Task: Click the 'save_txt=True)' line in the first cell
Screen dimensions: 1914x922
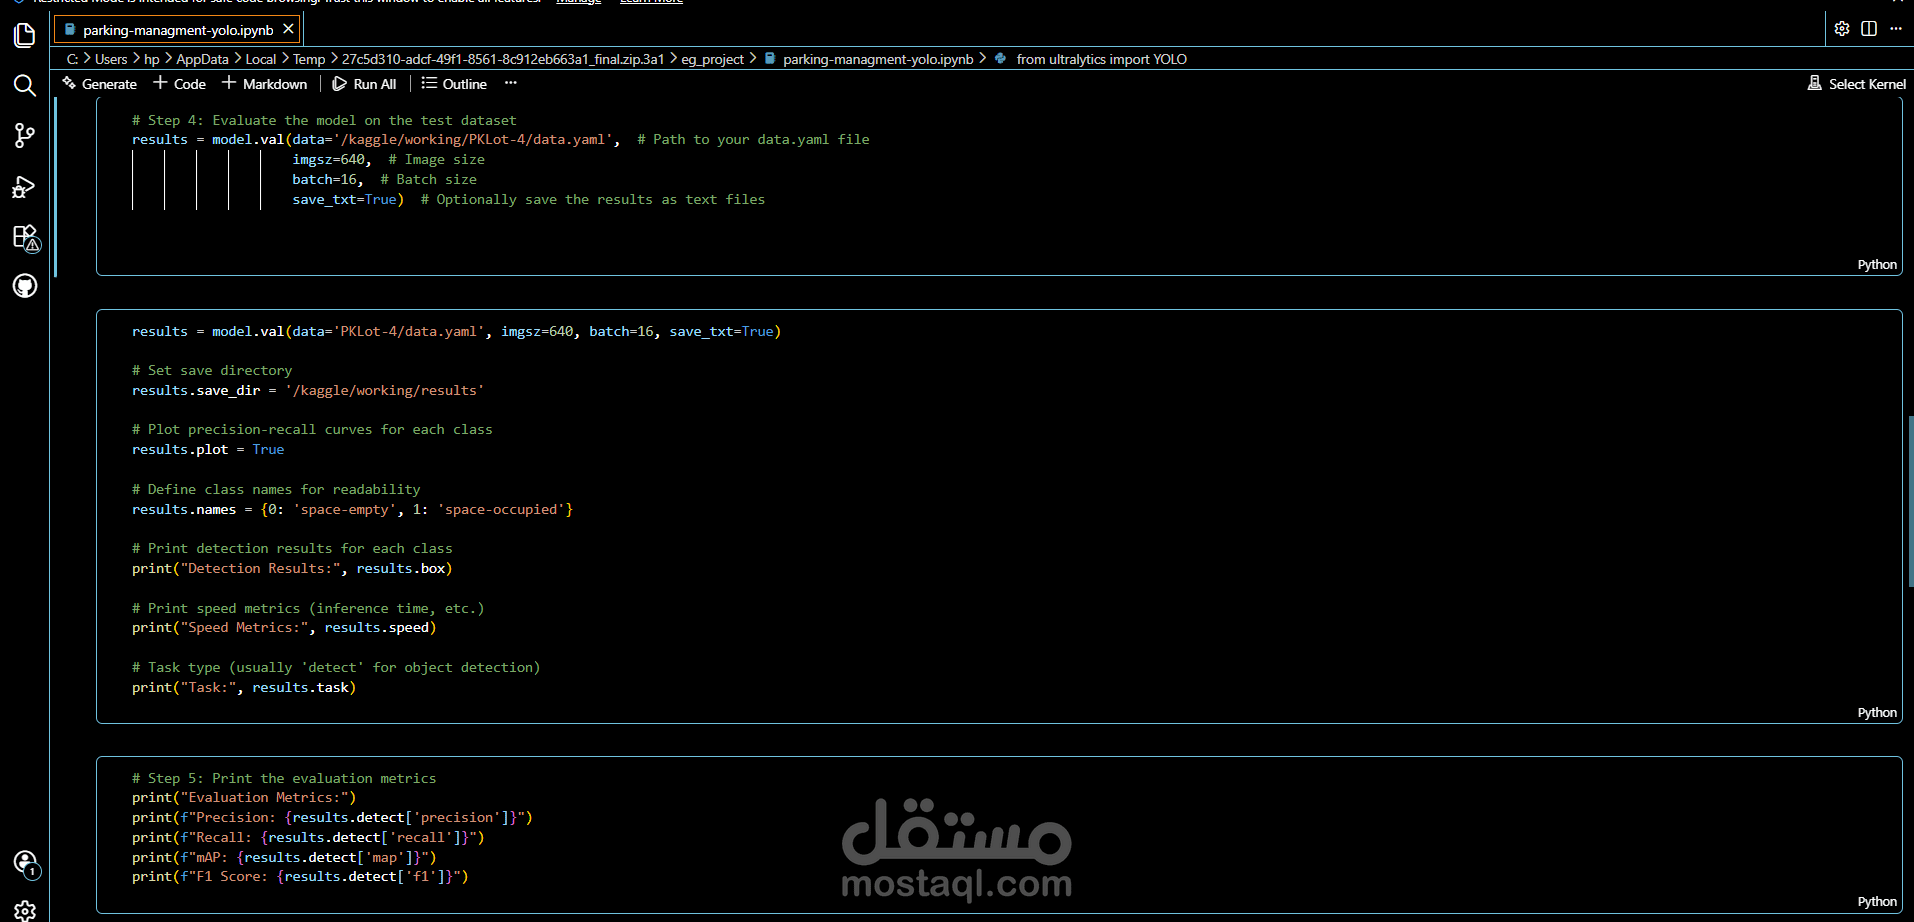Action: 528,200
